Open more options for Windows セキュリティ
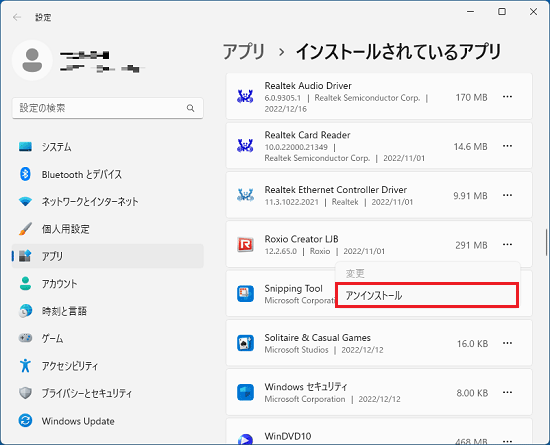The width and height of the screenshot is (550, 445). pos(507,392)
